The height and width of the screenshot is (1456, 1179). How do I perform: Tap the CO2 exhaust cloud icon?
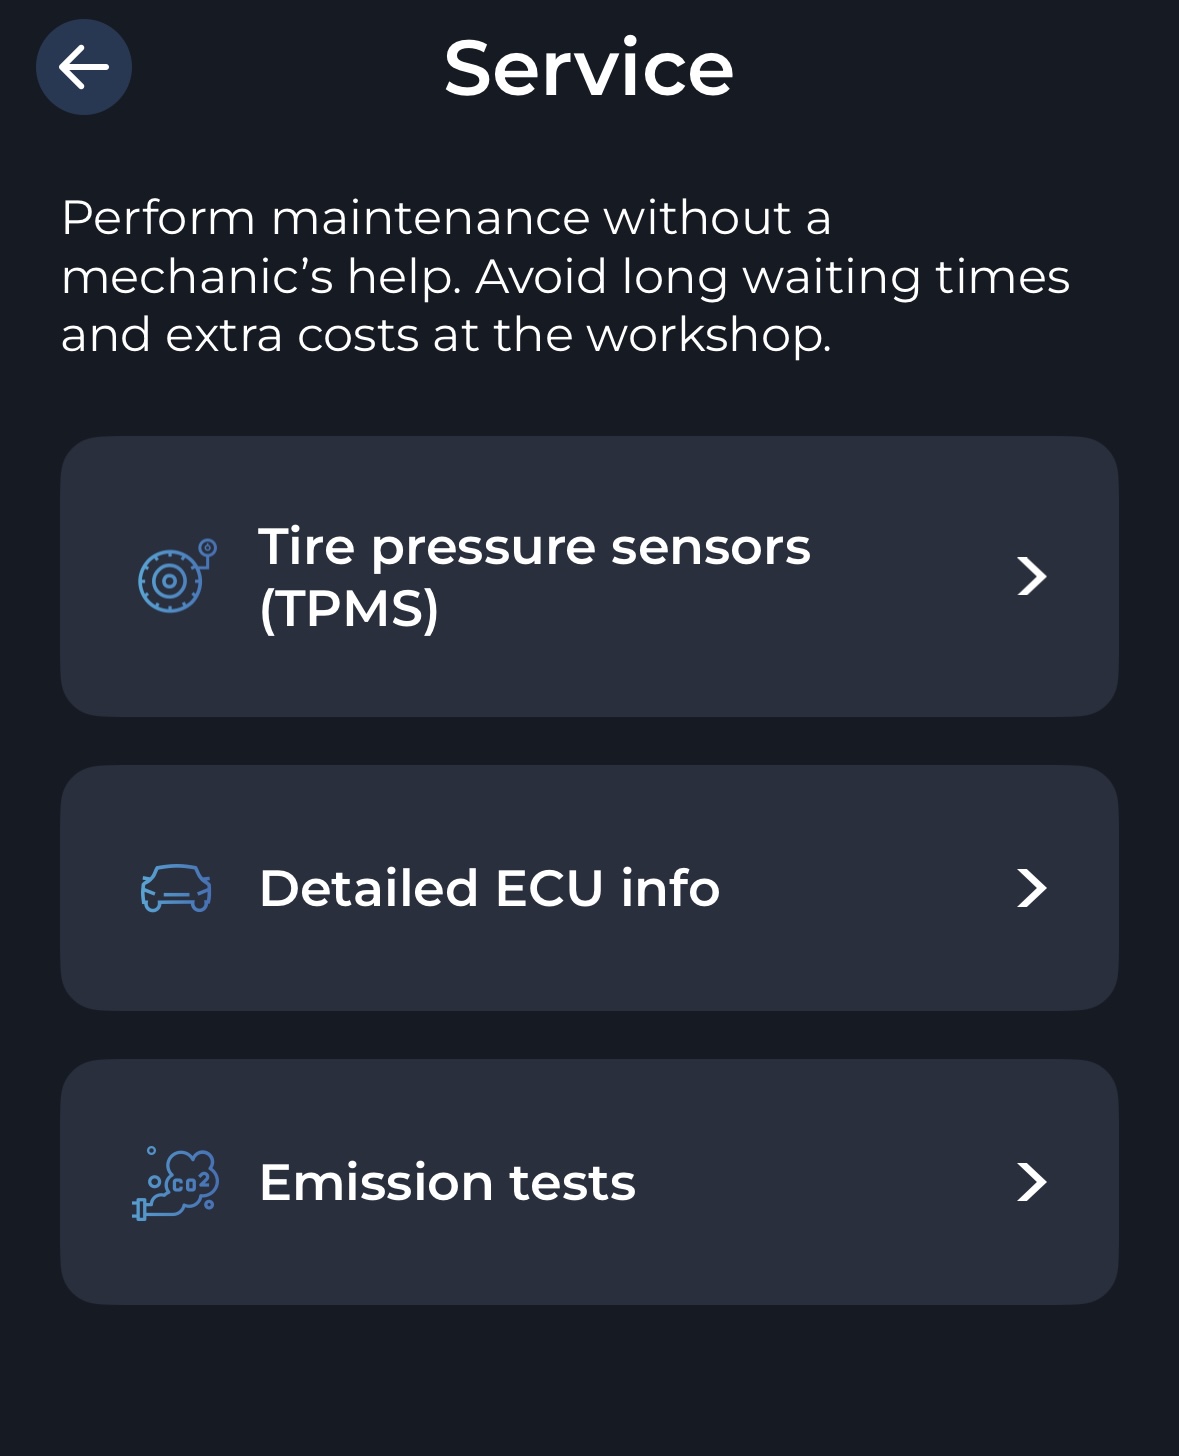click(176, 1183)
